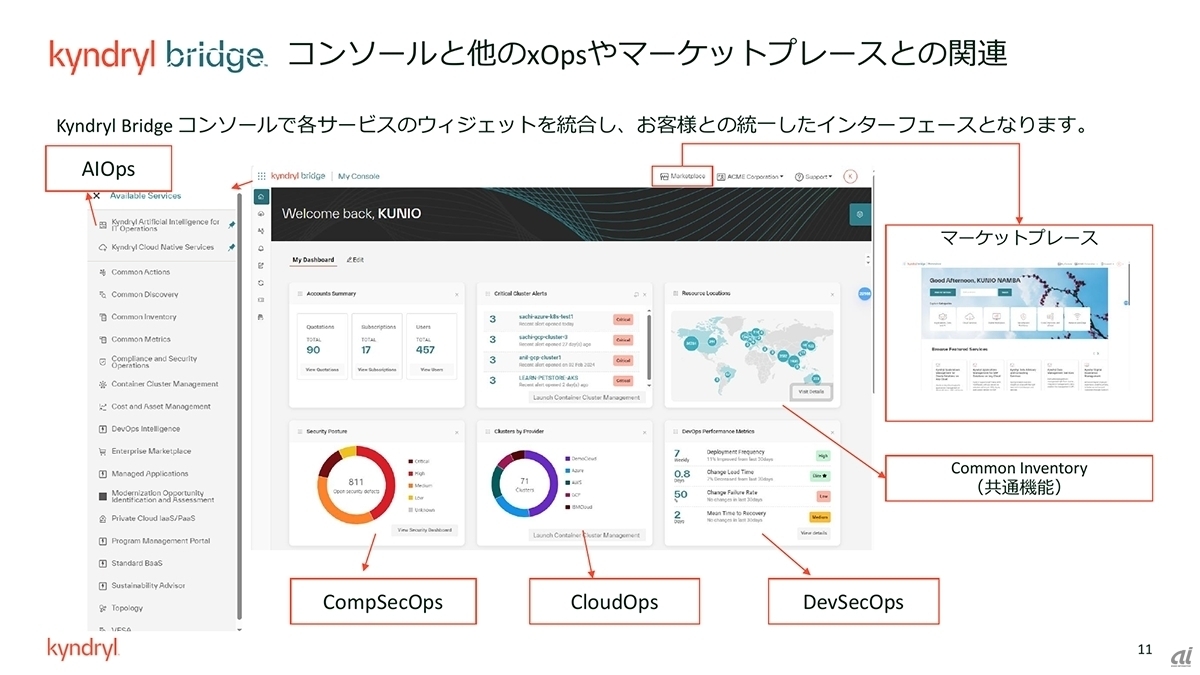Unpin Kyndryl Artificial Intelligence for IT Operations
The width and height of the screenshot is (1200, 675).
232,225
